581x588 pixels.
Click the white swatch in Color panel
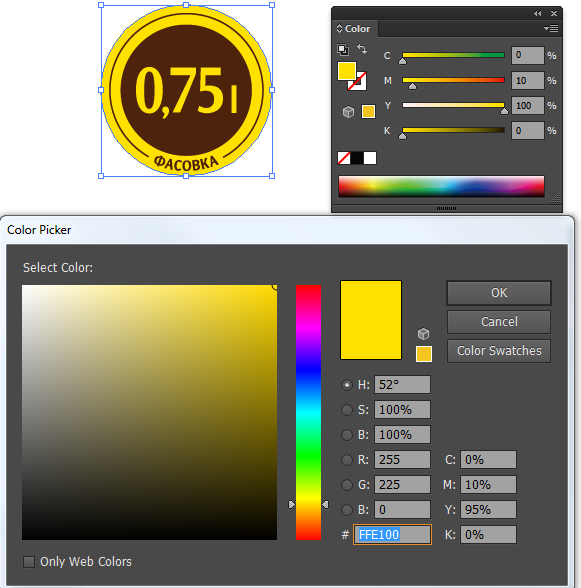(370, 158)
